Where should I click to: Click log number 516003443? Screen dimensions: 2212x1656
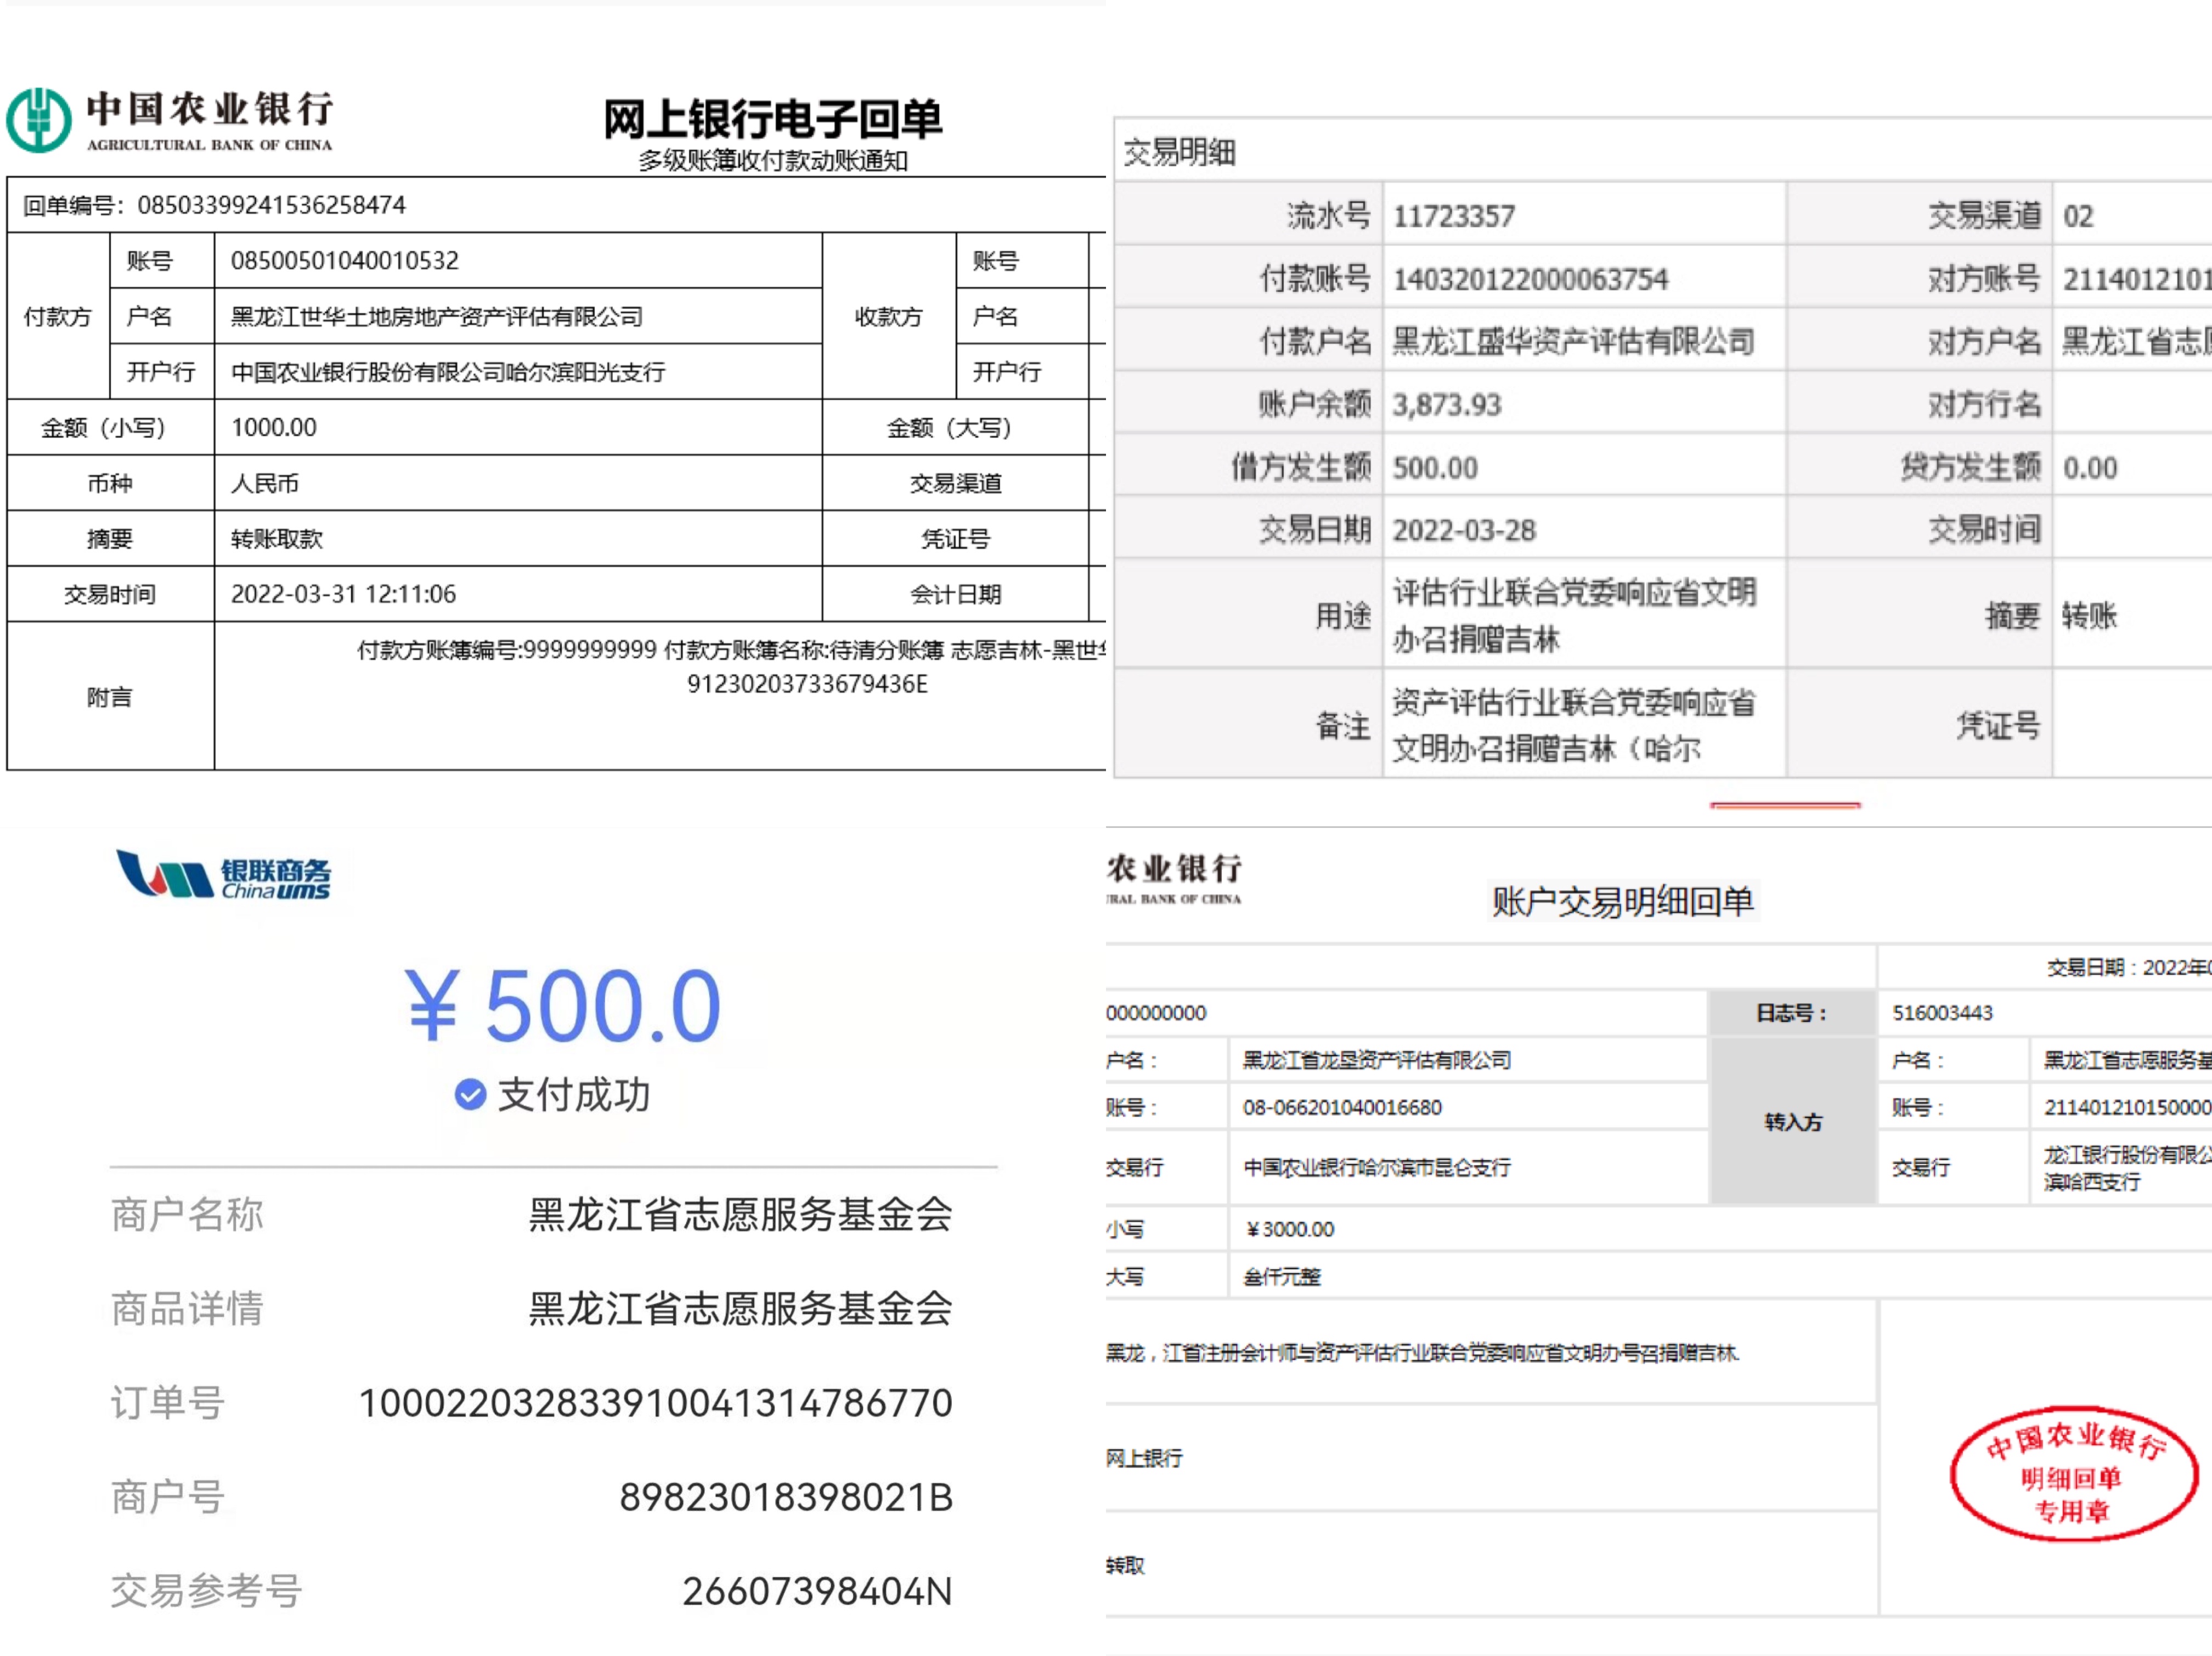point(1942,1013)
